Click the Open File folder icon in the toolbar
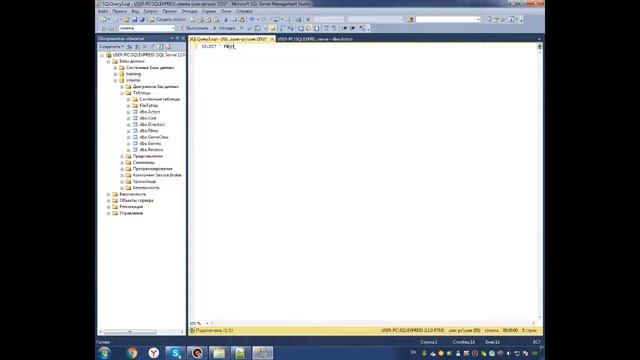 (126, 19)
